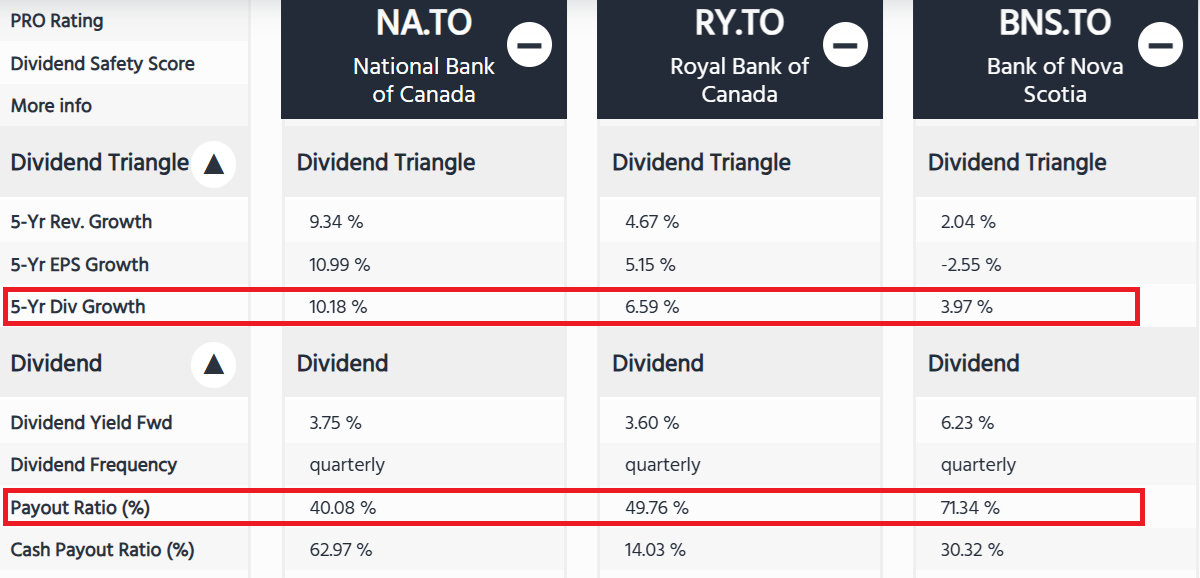Select the 5-Yr Rev. Growth row label
1200x578 pixels.
[81, 222]
